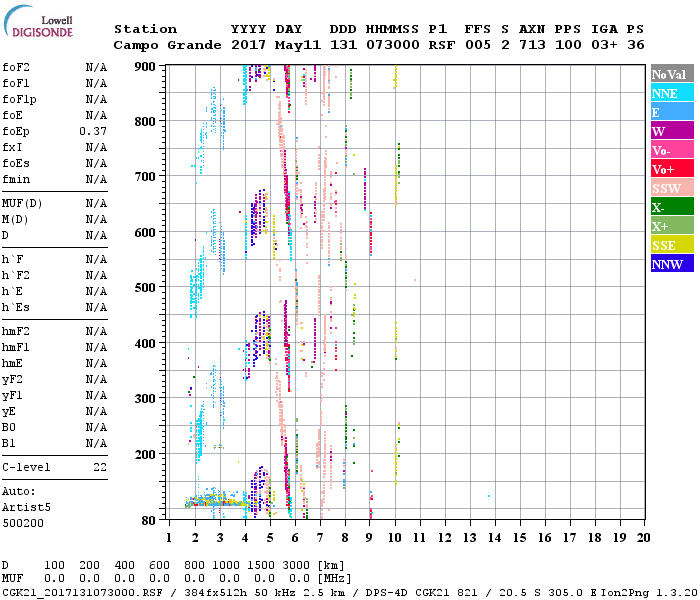Click the CGK21_2017131073000.RSF filename
The width and height of the screenshot is (700, 600).
point(83,592)
